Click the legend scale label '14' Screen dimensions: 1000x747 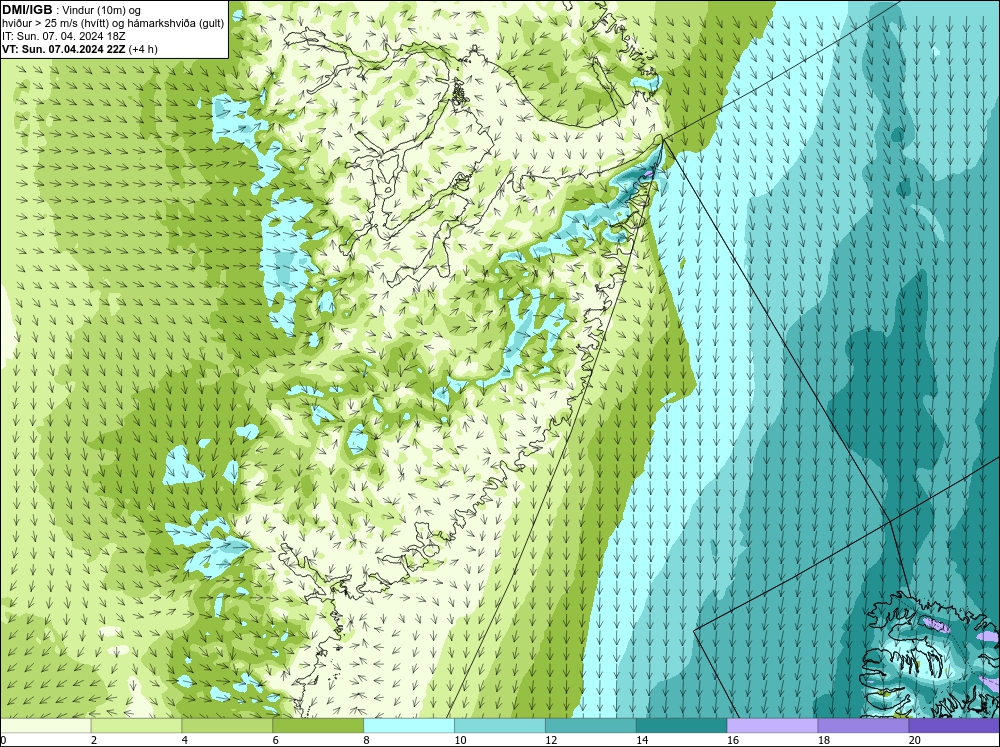point(642,740)
